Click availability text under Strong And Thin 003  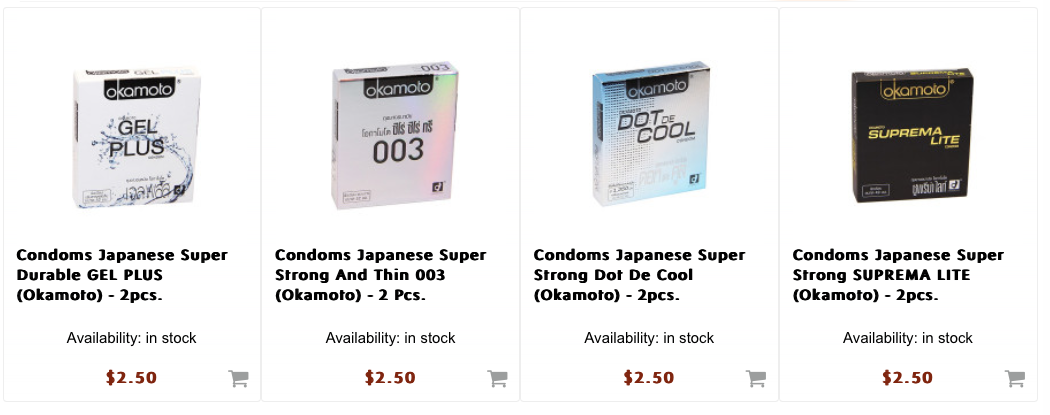(x=390, y=338)
